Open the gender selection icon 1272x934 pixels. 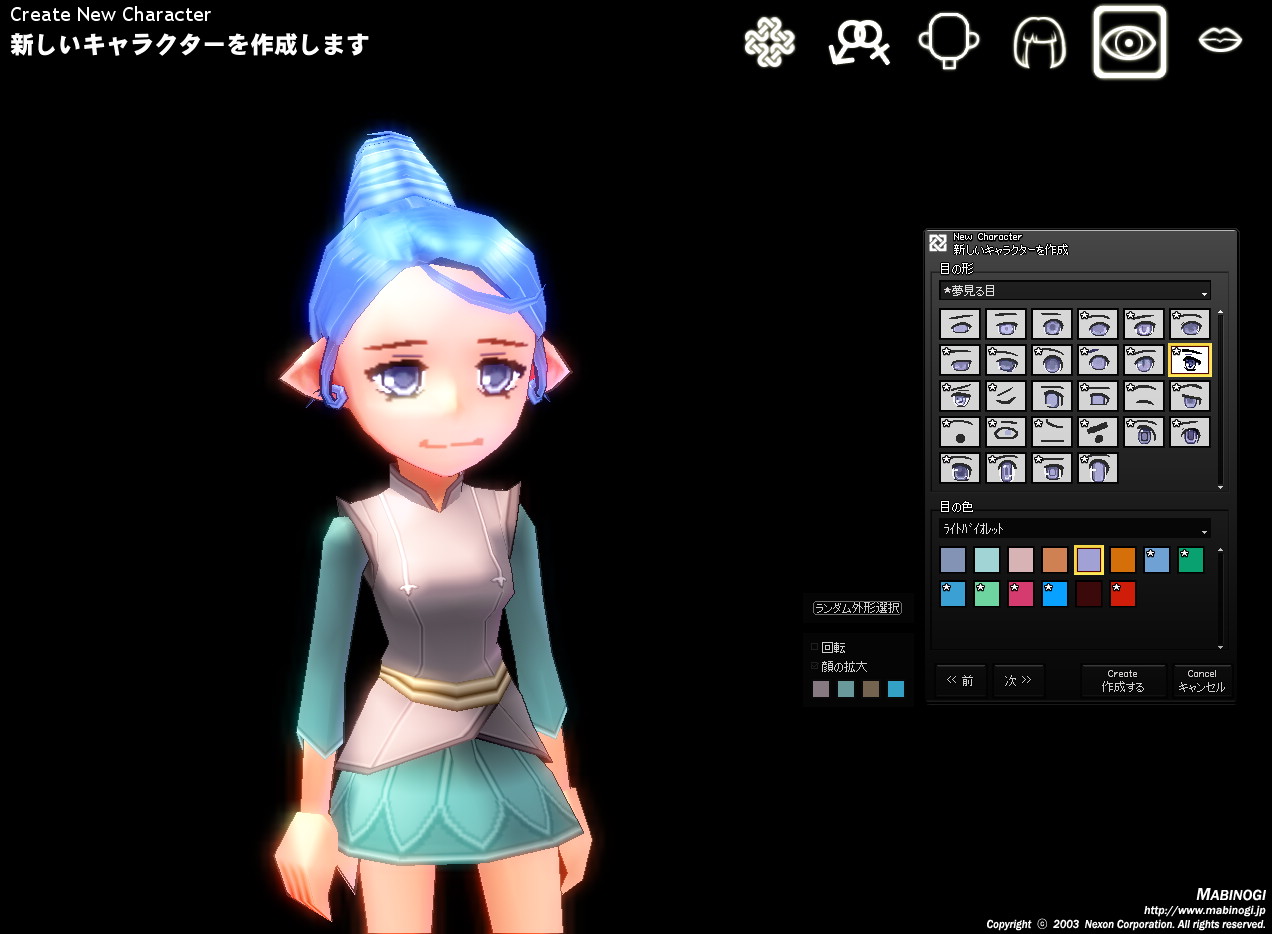[x=859, y=42]
